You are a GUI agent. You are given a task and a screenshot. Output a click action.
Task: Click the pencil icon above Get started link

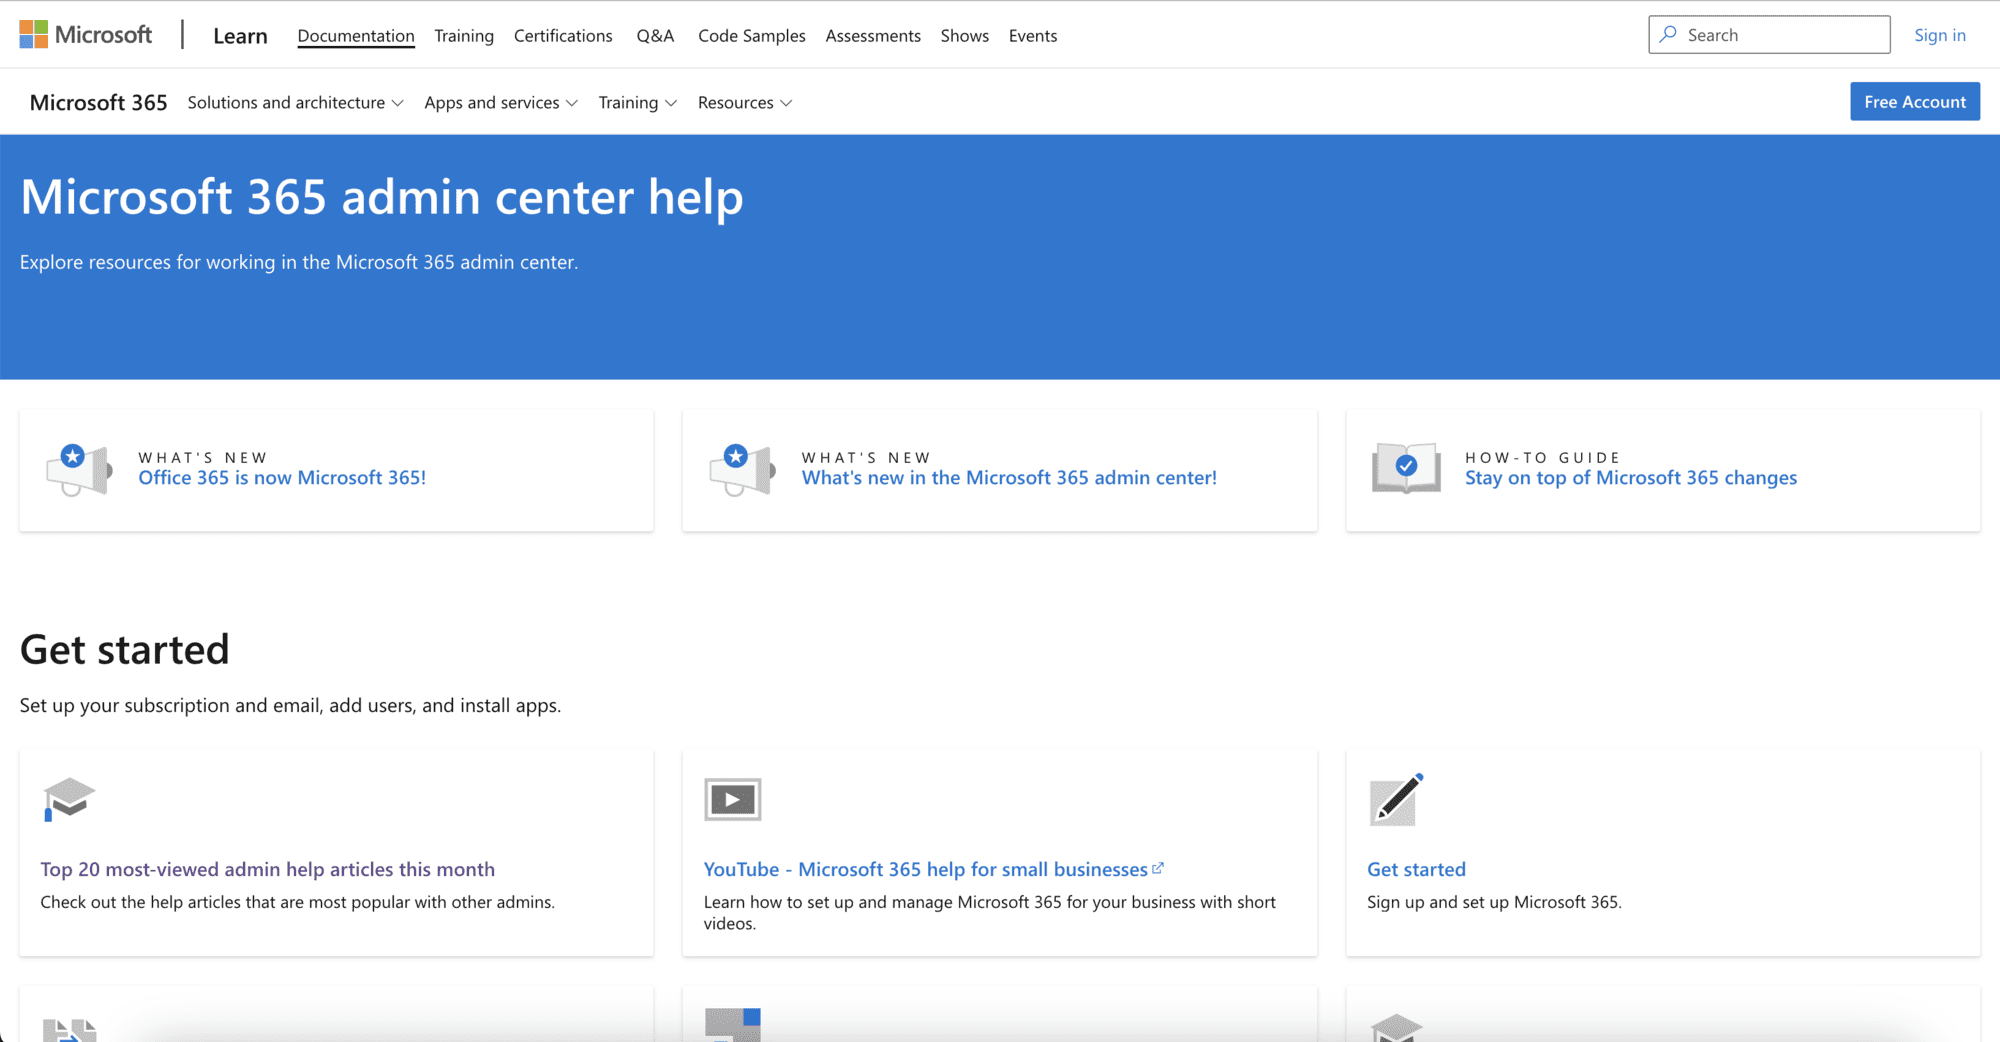coord(1396,799)
